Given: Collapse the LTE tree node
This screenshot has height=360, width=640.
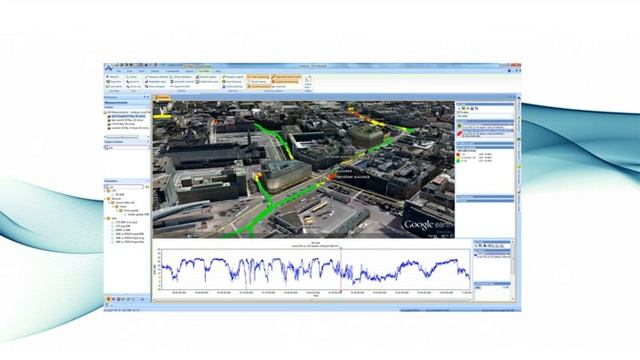Looking at the screenshot, I should coord(106,191).
